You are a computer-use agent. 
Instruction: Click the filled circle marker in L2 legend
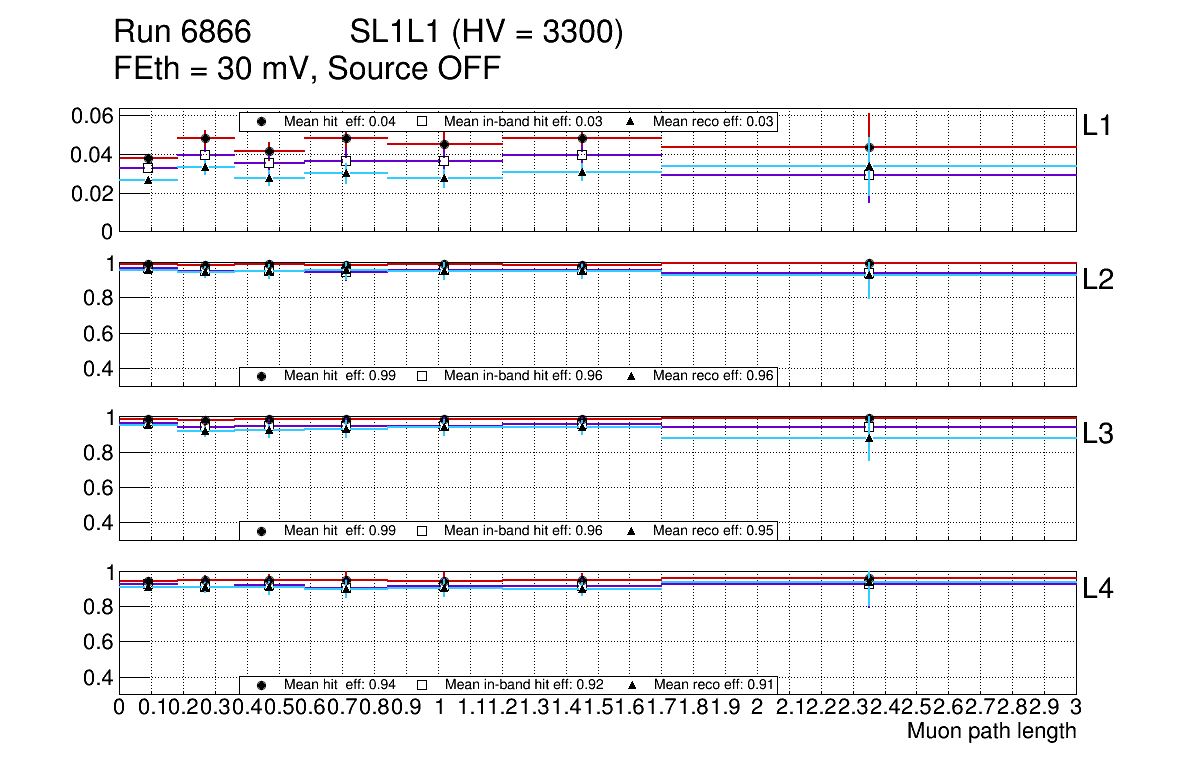(262, 376)
